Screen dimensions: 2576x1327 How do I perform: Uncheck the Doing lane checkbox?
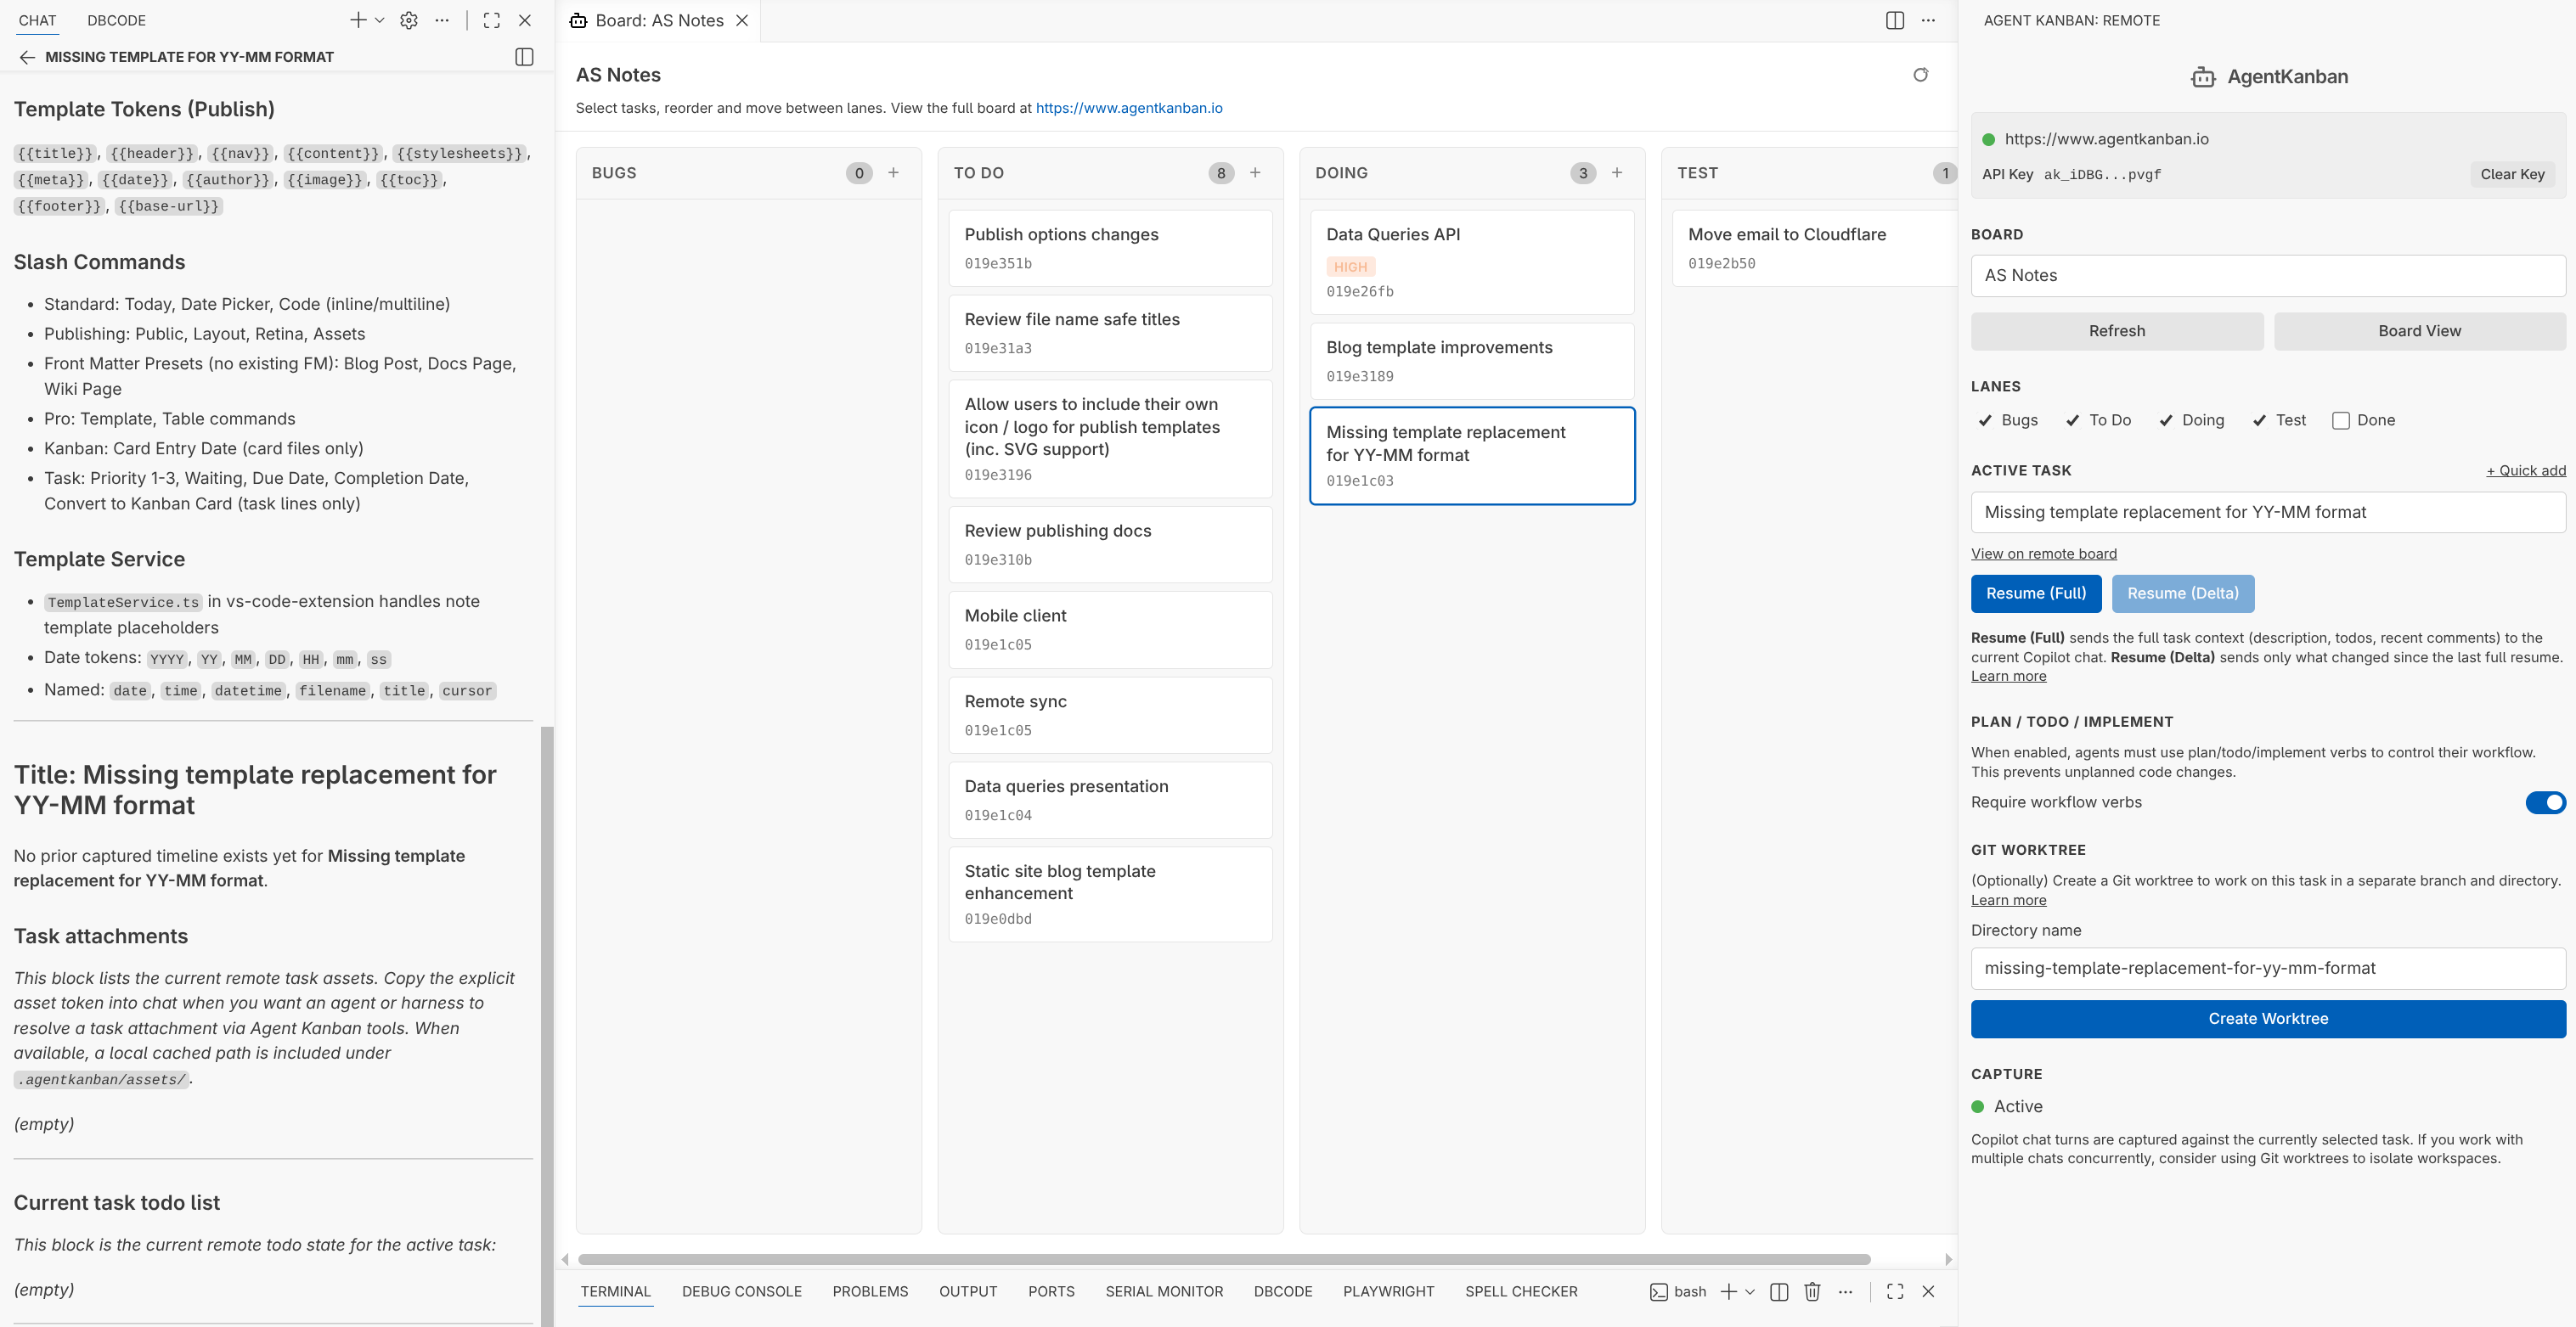pyautogui.click(x=2166, y=421)
